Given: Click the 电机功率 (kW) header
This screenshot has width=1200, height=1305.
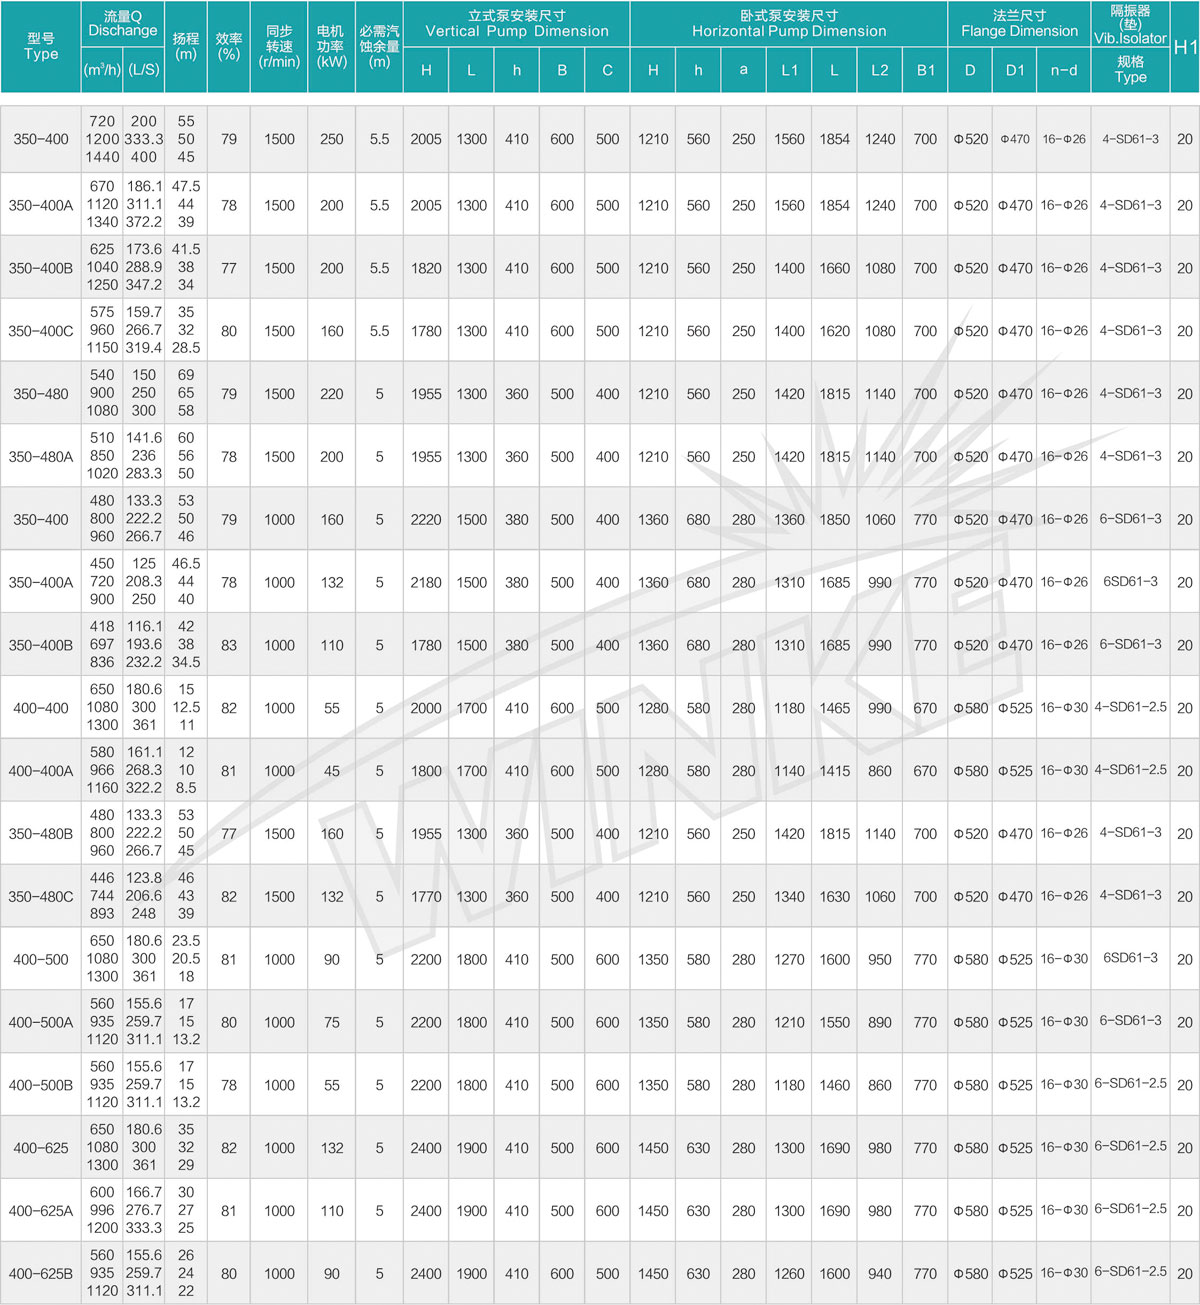Looking at the screenshot, I should click(332, 47).
